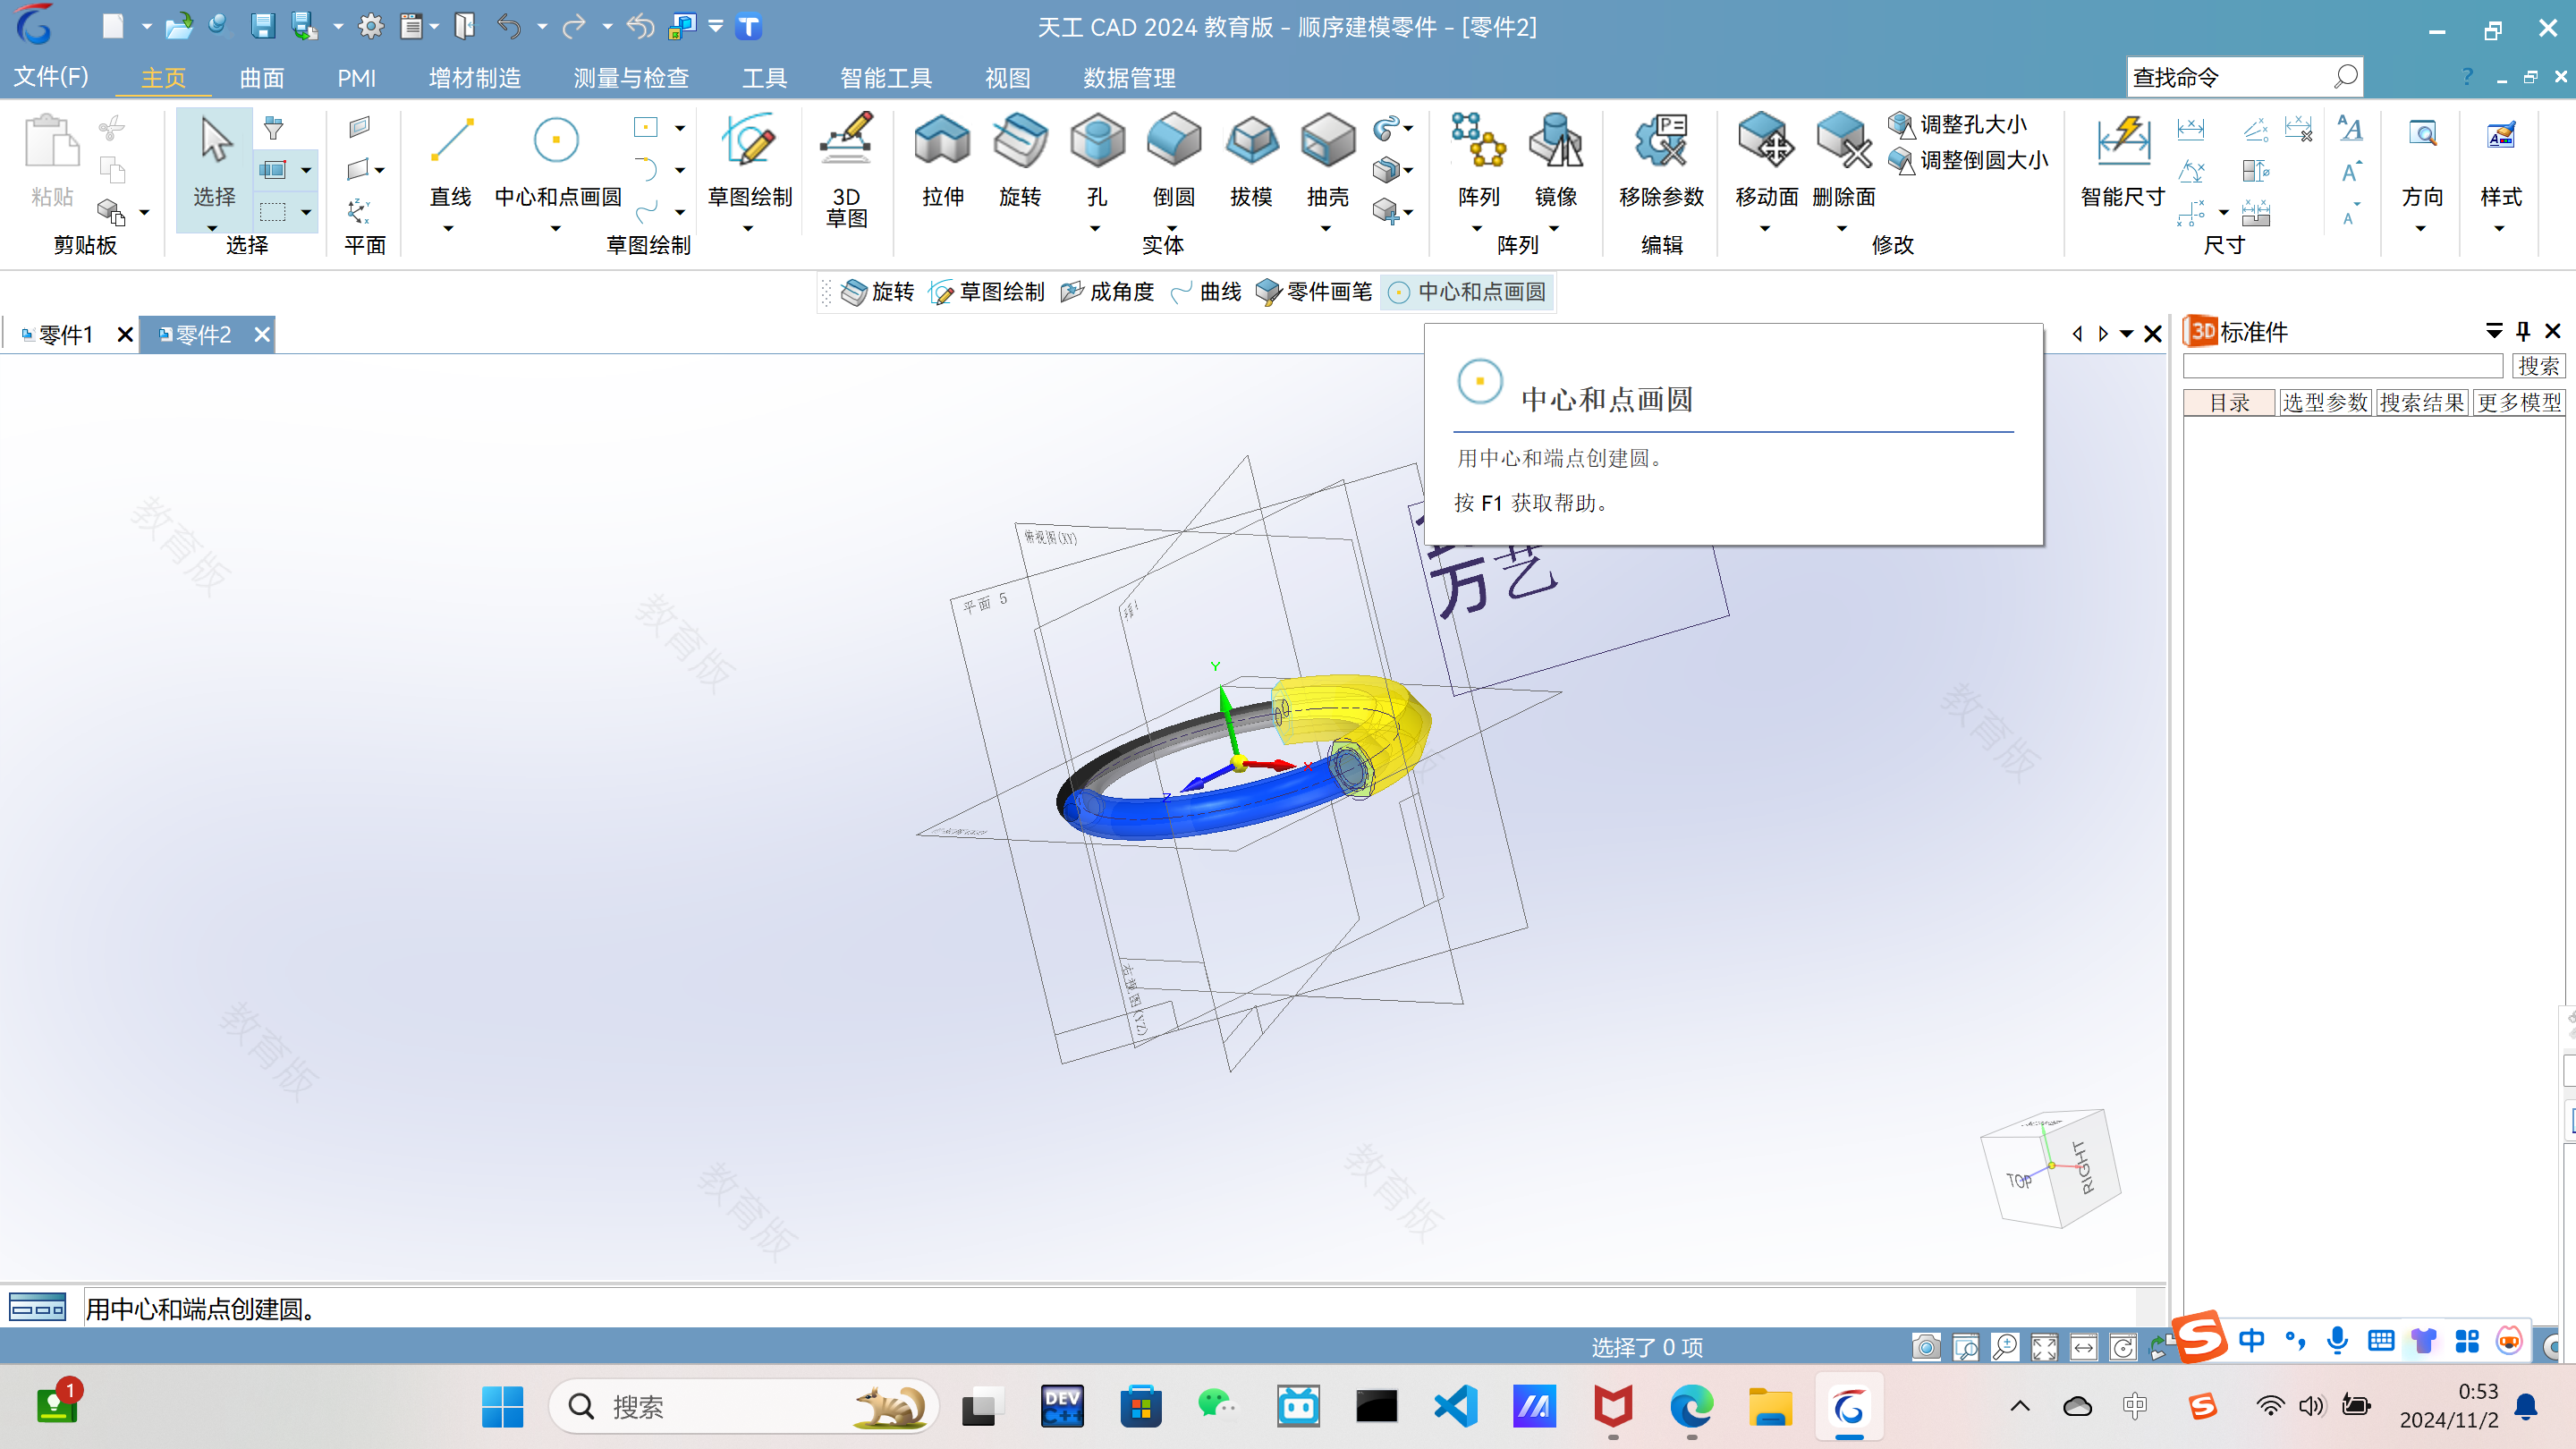
Task: Expand the 孔 dropdown arrow
Action: tap(1095, 228)
